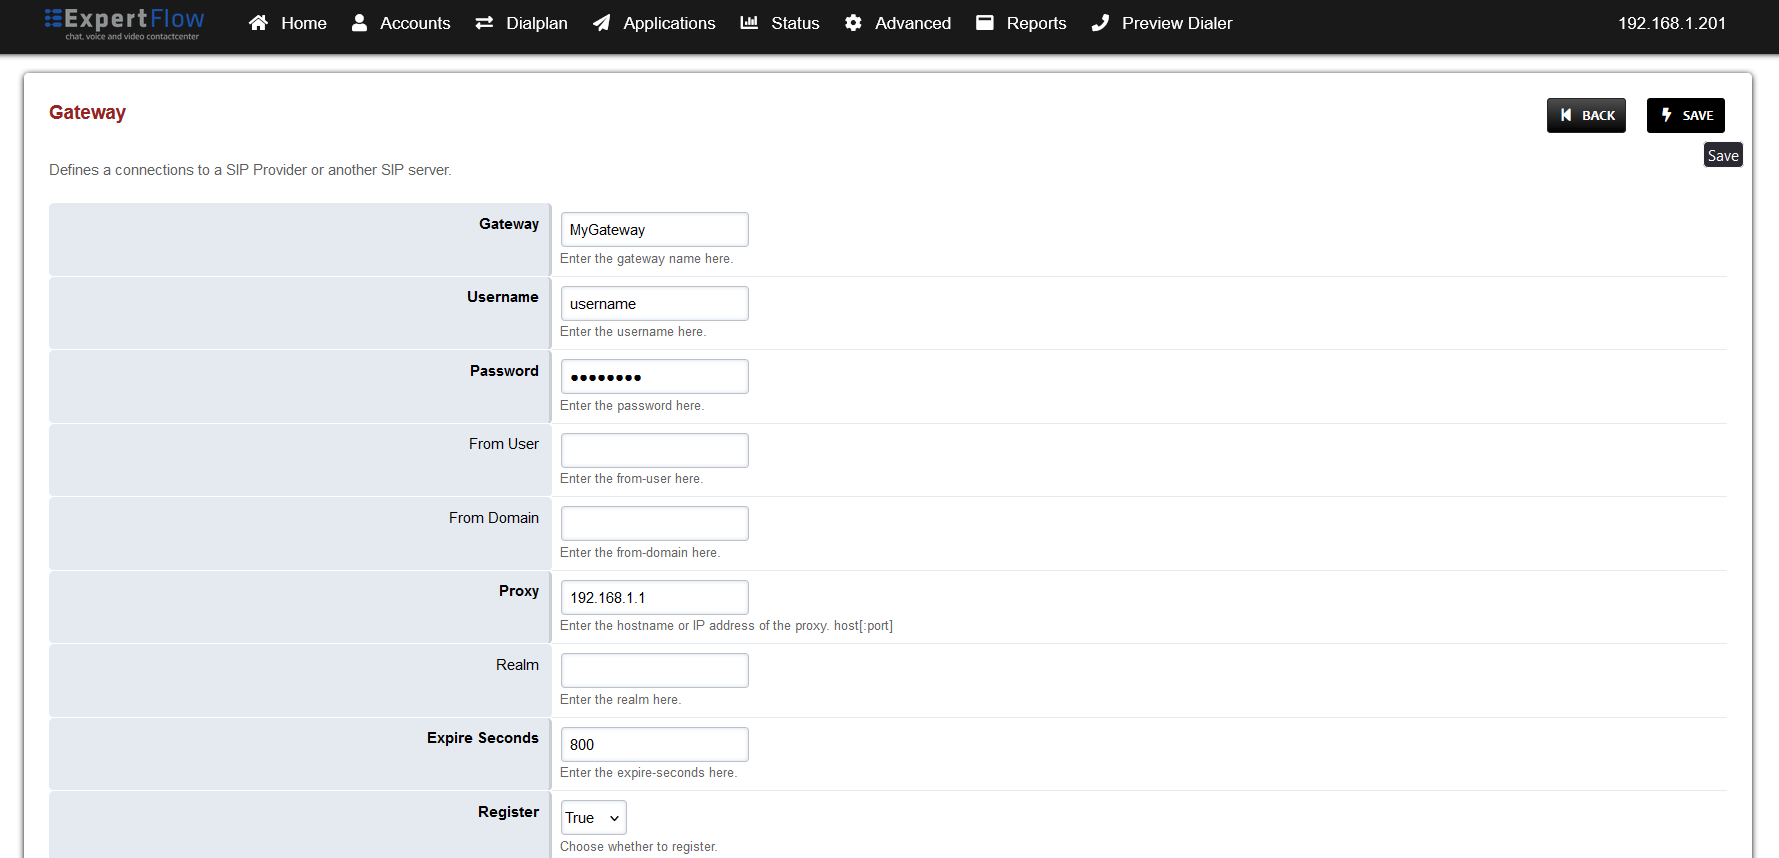This screenshot has width=1779, height=858.
Task: Click the Status bar chart icon
Action: coord(749,23)
